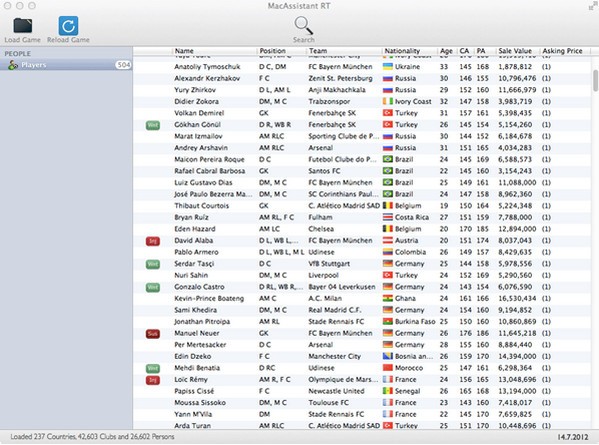Viewport: 599px width, 445px height.
Task: Select the Anatoliy Tymoschuk player row
Action: click(362, 66)
